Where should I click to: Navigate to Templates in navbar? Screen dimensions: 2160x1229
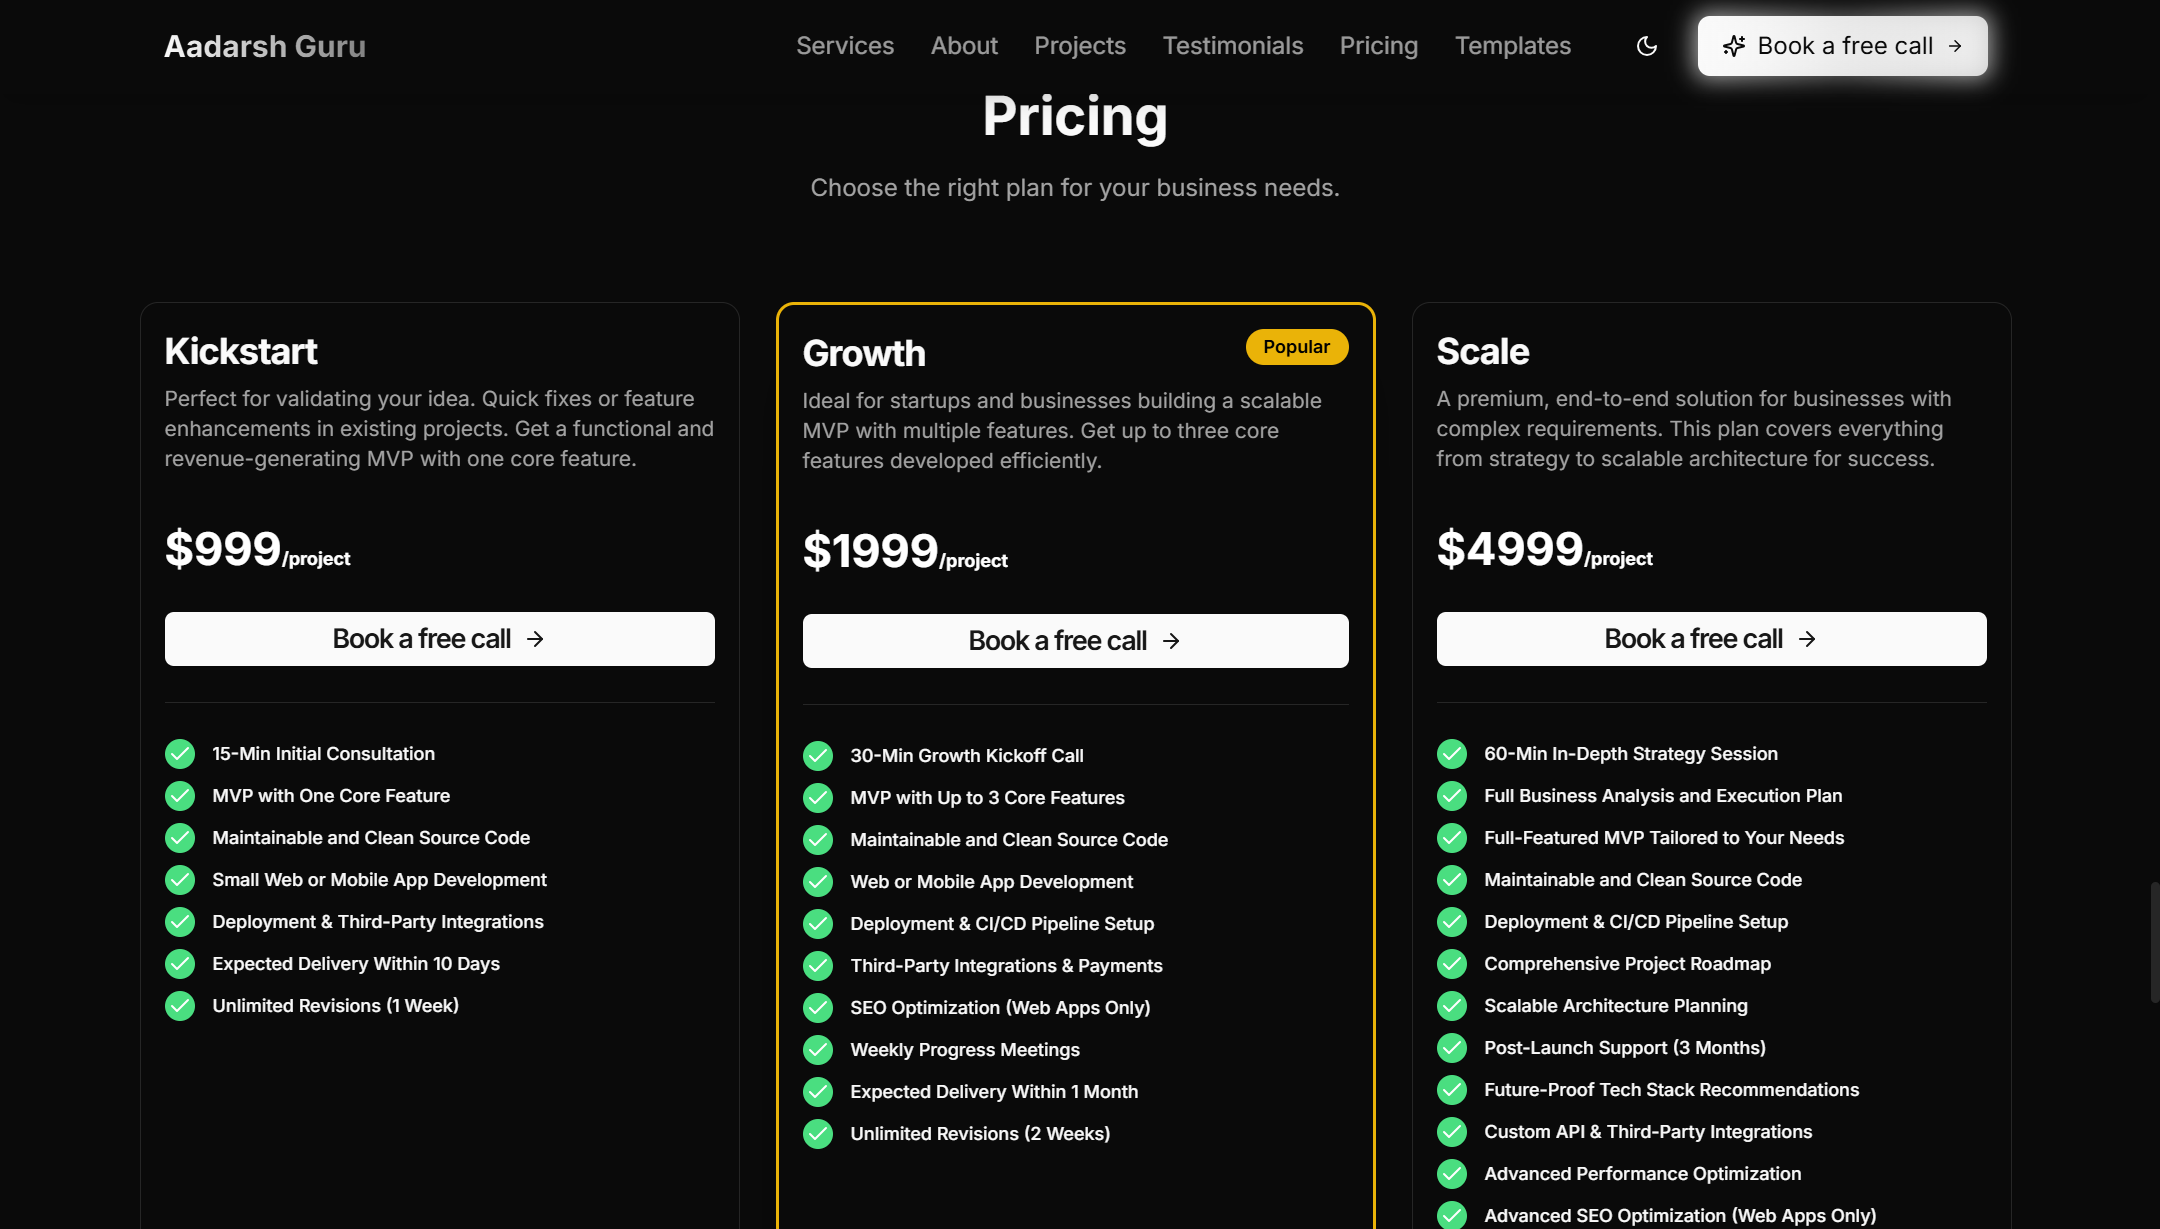coord(1512,46)
